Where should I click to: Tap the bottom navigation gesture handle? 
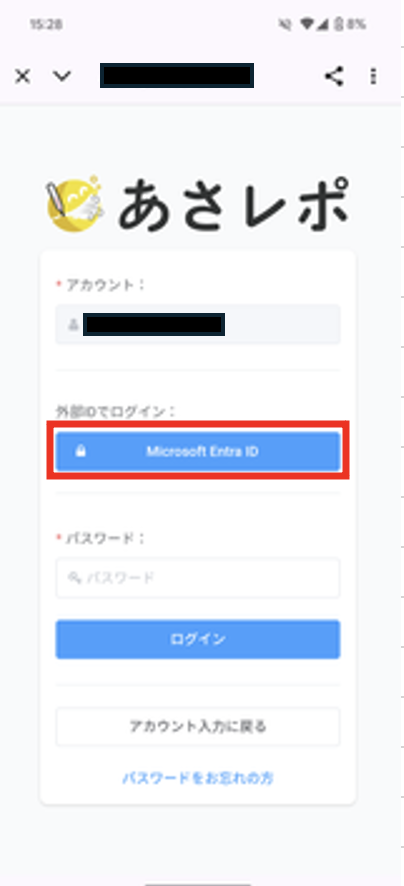pos(198,884)
